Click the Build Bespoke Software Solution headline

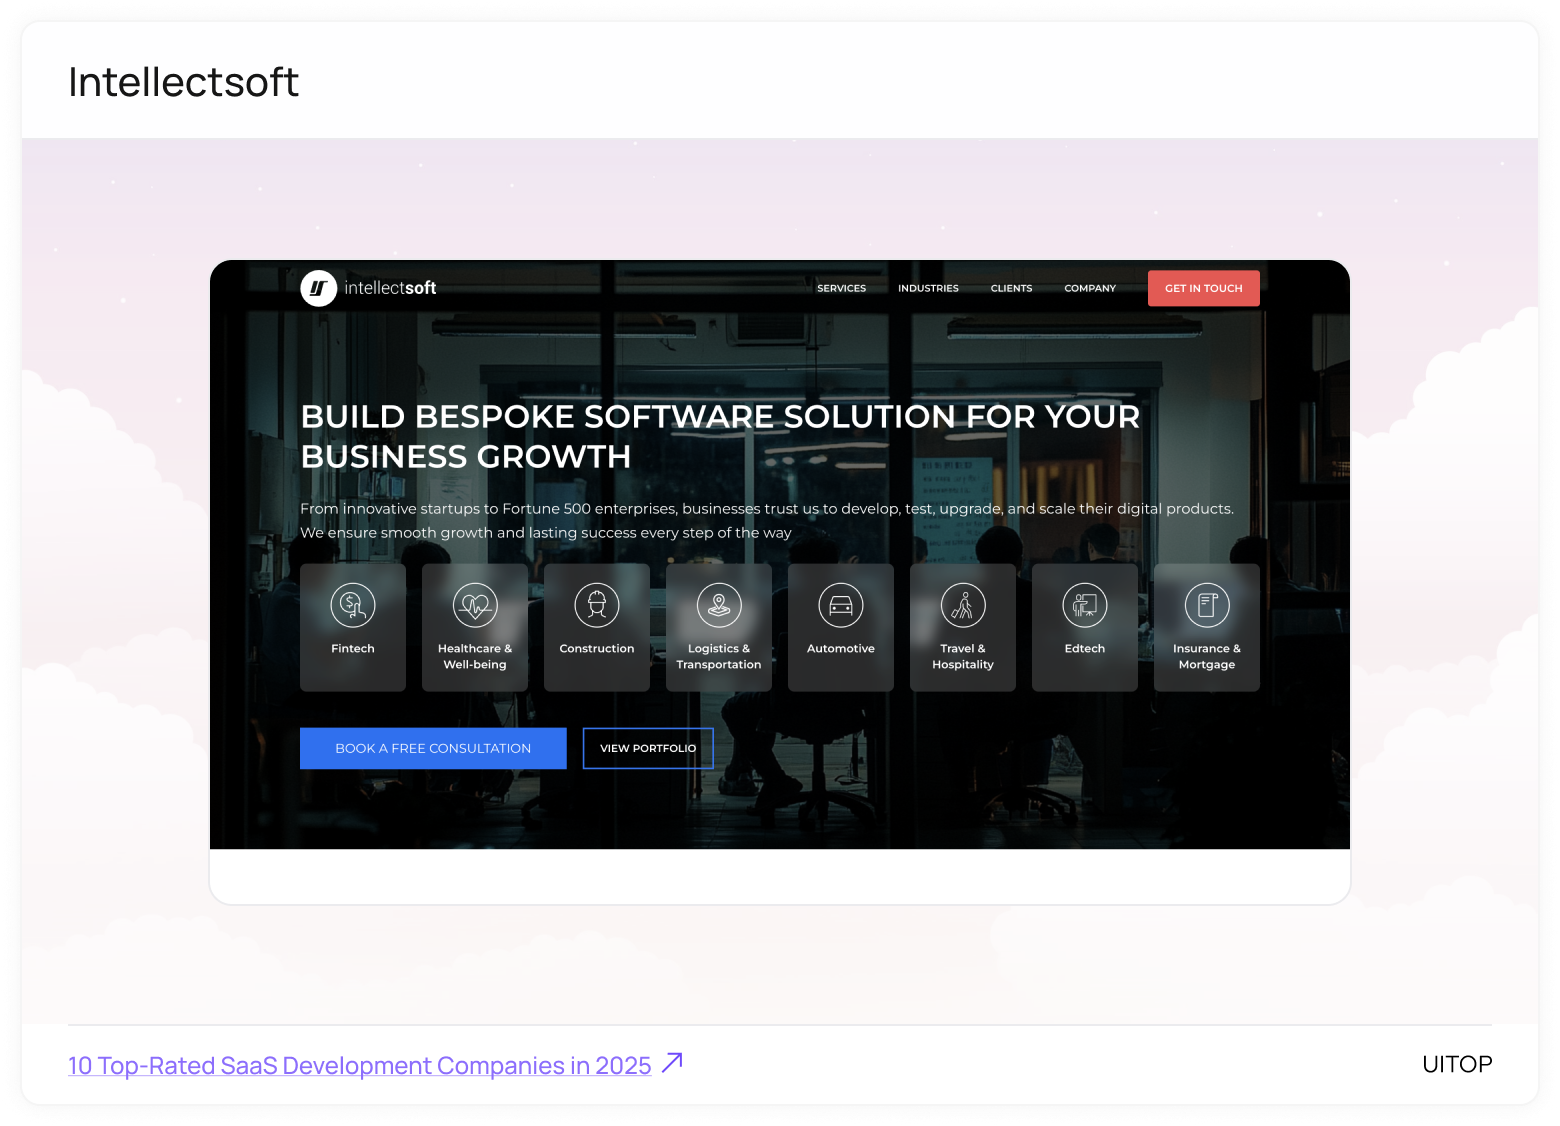(x=720, y=436)
